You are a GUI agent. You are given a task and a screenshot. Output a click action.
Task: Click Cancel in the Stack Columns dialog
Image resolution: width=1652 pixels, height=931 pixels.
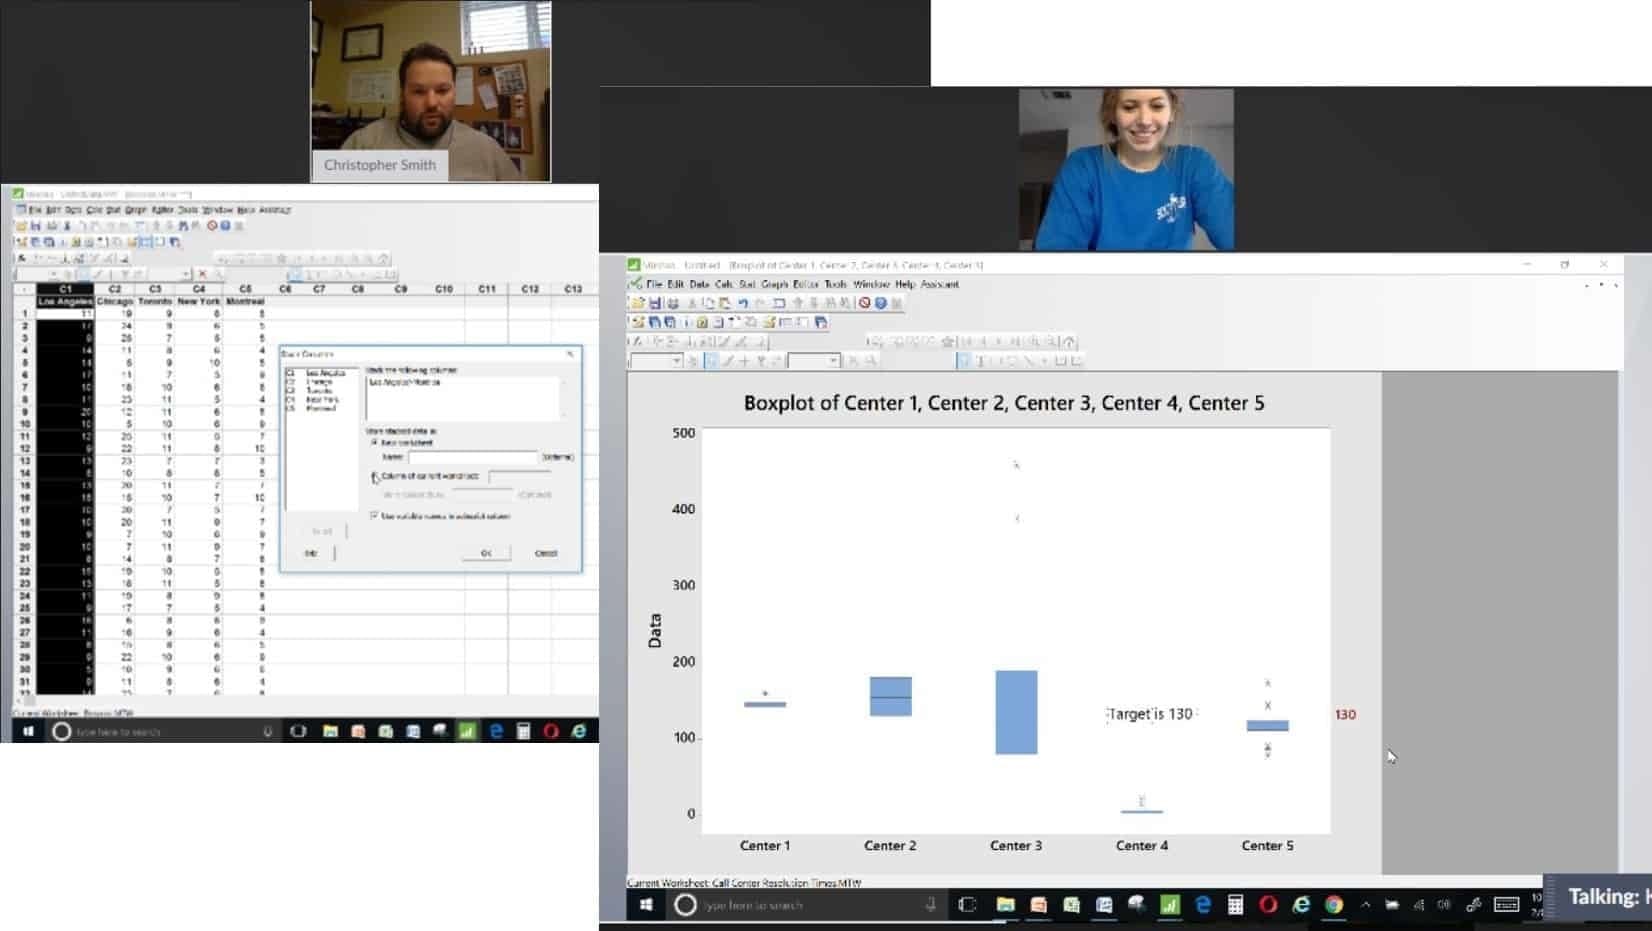pyautogui.click(x=545, y=553)
